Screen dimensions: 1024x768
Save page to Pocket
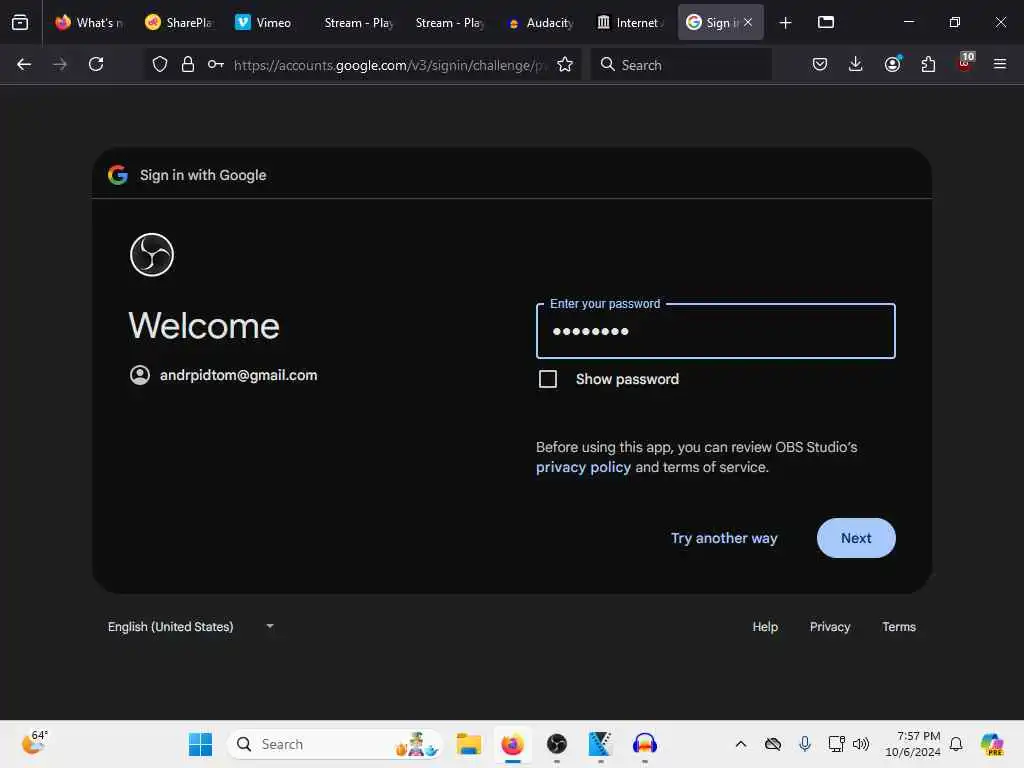pyautogui.click(x=820, y=64)
